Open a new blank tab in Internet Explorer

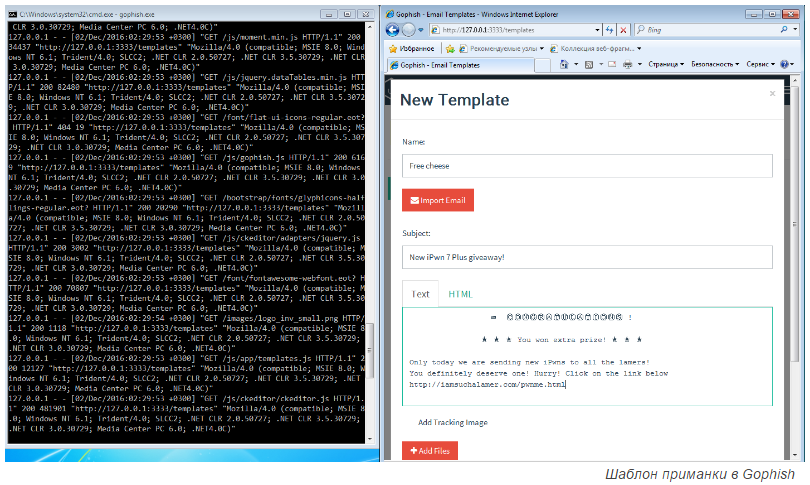coord(542,65)
